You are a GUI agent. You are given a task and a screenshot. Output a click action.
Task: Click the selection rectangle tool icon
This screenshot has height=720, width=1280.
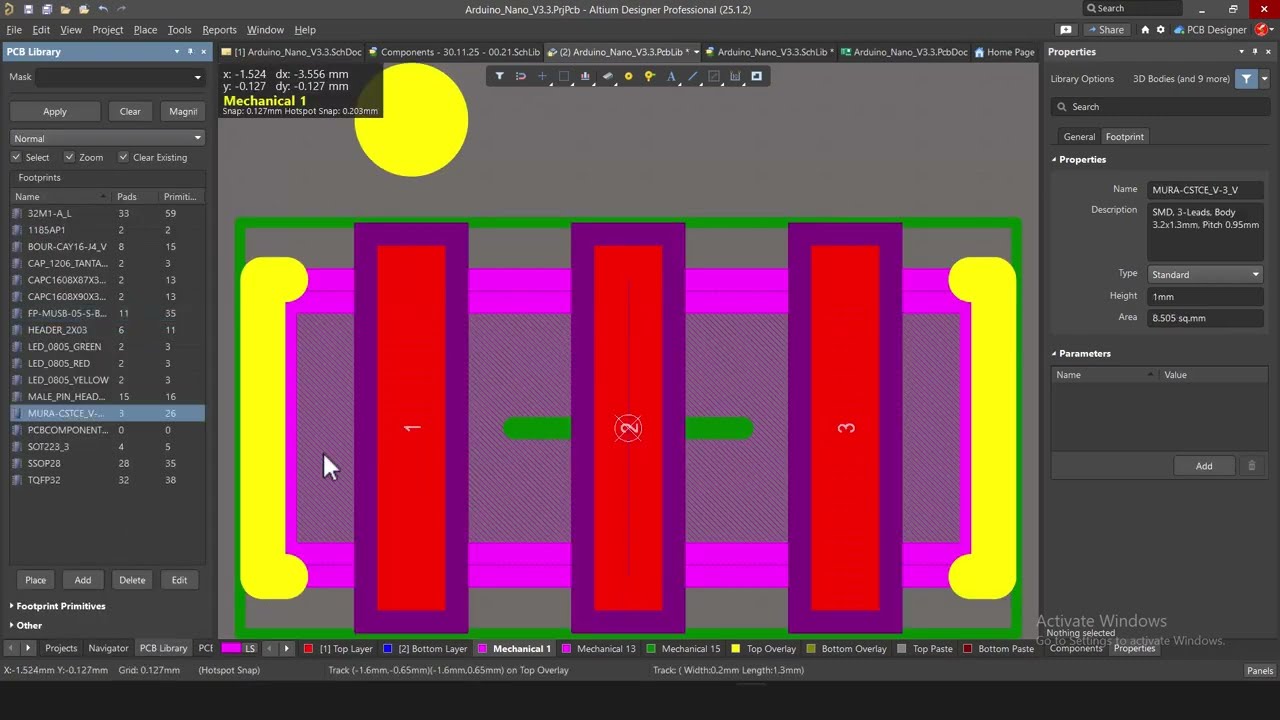564,76
